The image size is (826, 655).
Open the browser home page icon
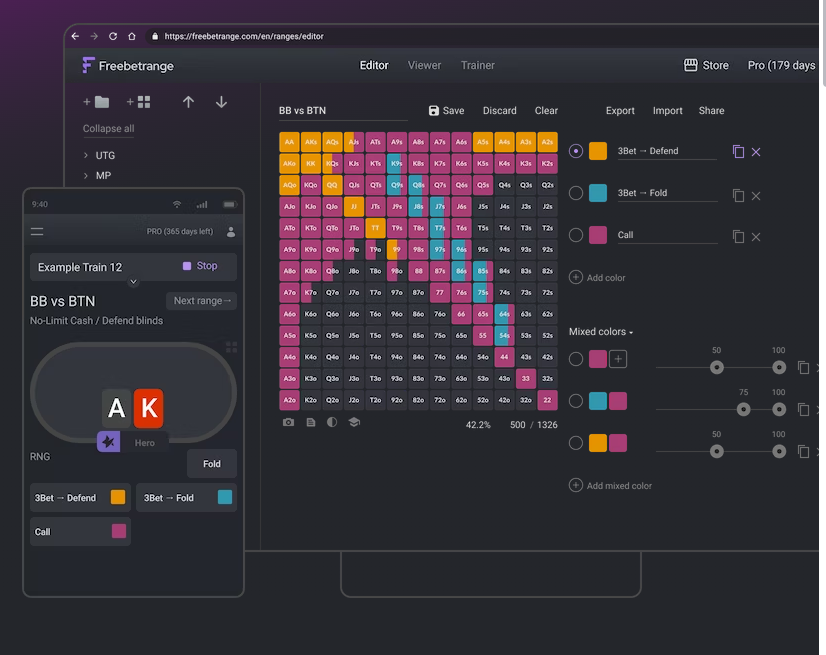(x=132, y=36)
